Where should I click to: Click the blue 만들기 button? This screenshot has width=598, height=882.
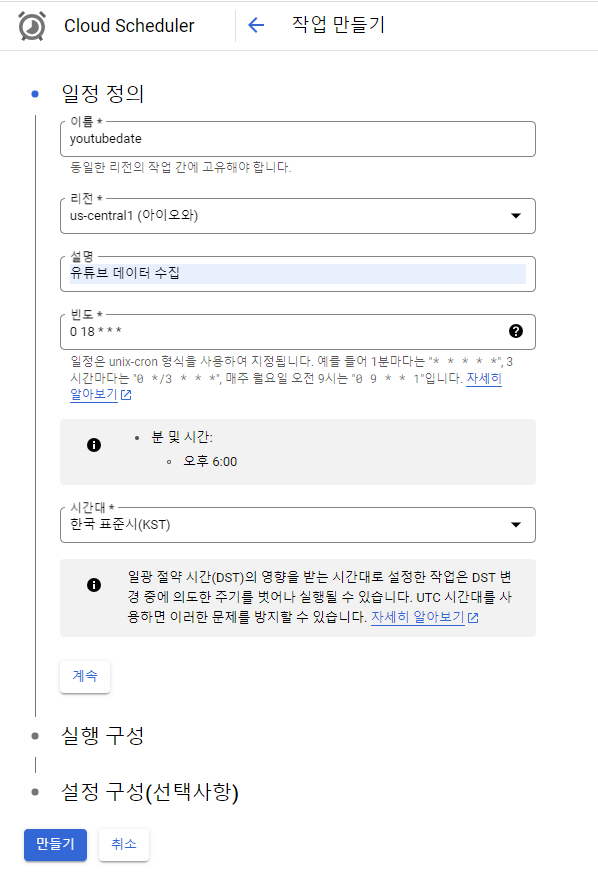[55, 844]
